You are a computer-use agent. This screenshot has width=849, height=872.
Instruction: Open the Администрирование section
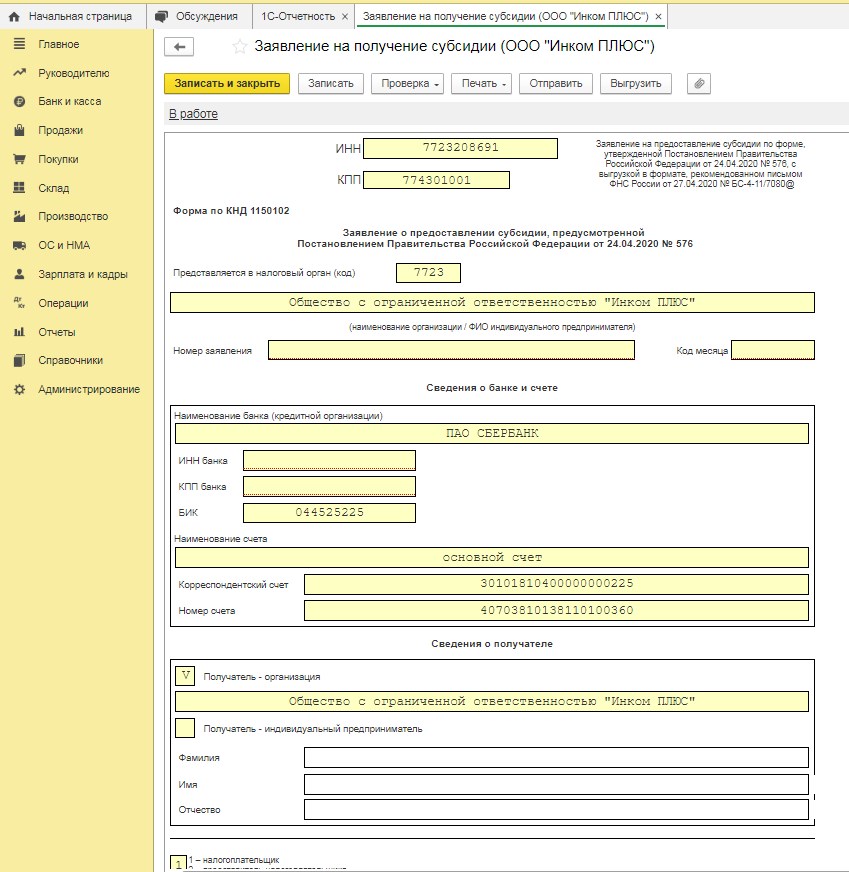(x=89, y=389)
